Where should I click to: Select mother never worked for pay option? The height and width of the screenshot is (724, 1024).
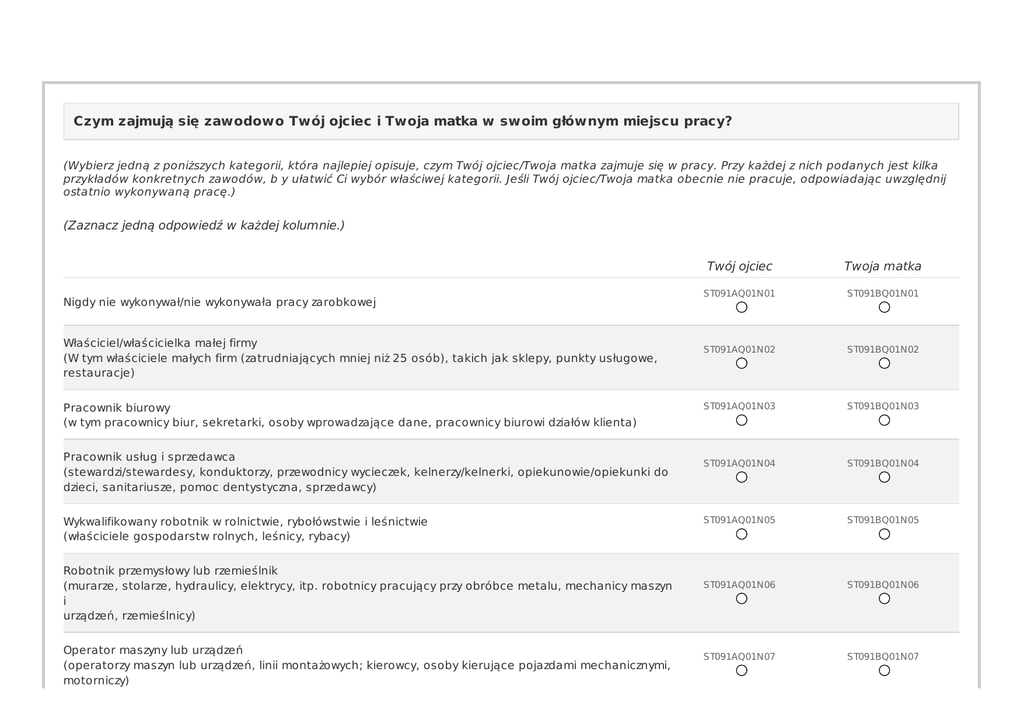pyautogui.click(x=884, y=307)
